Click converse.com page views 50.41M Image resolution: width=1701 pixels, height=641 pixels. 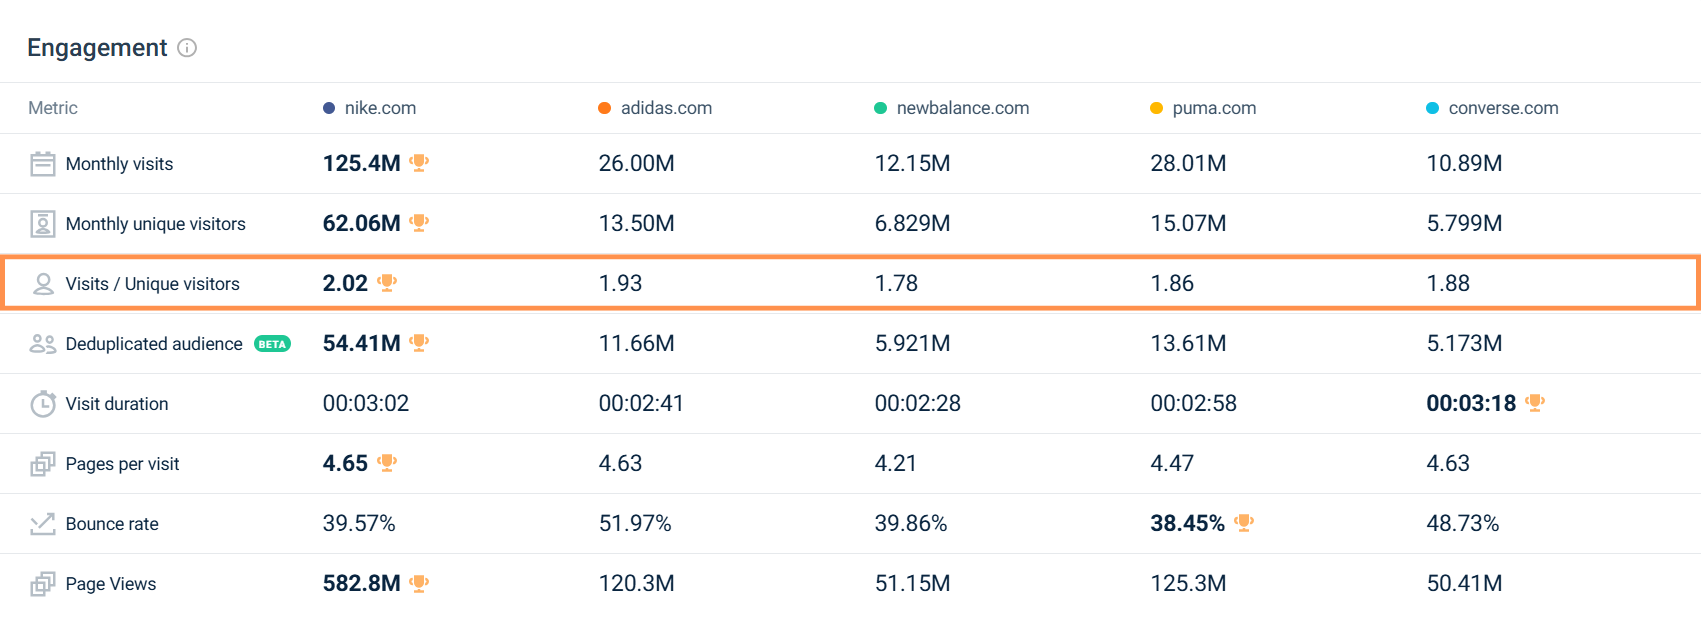(1464, 583)
